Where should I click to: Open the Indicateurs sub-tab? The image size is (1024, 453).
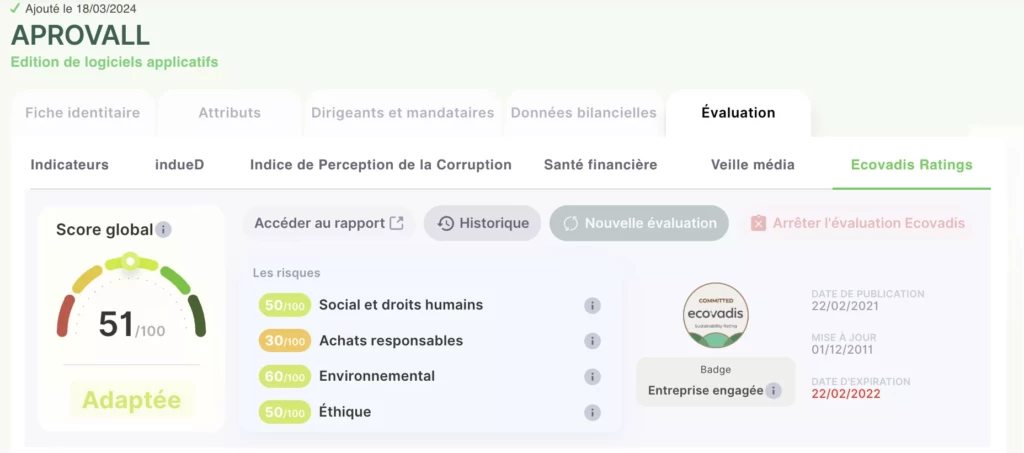coord(70,165)
